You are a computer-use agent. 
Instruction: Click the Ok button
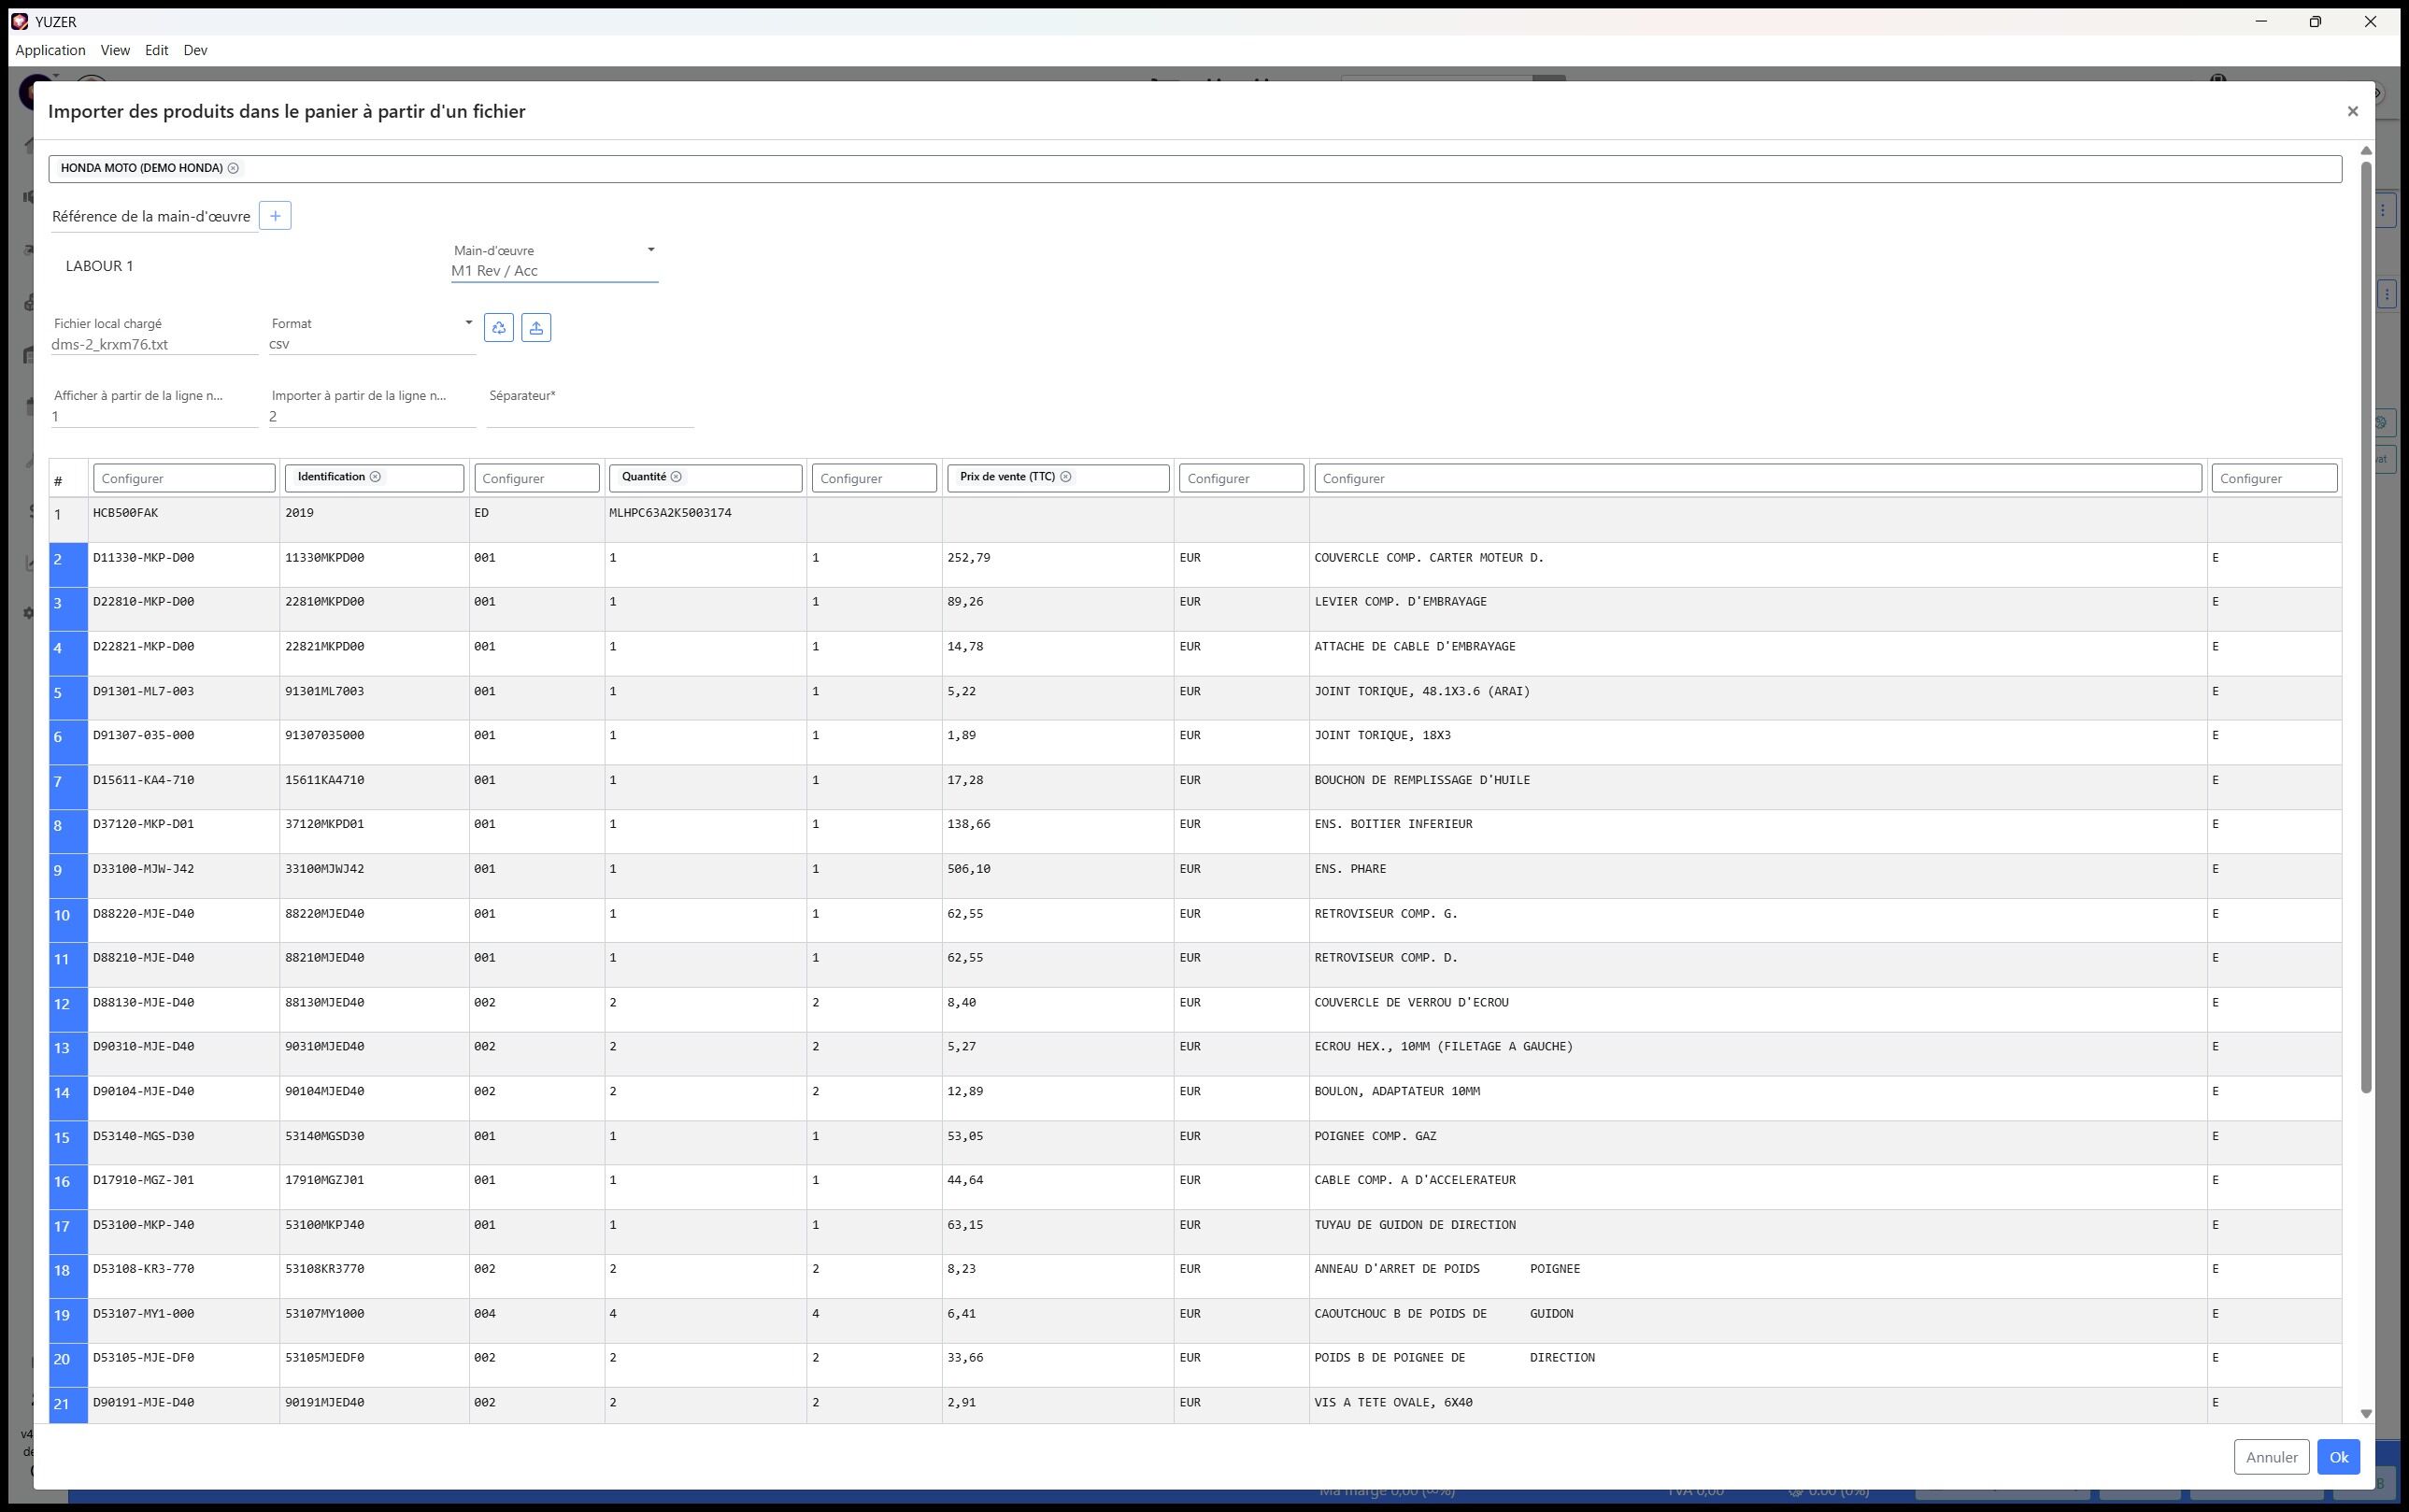click(x=2338, y=1457)
